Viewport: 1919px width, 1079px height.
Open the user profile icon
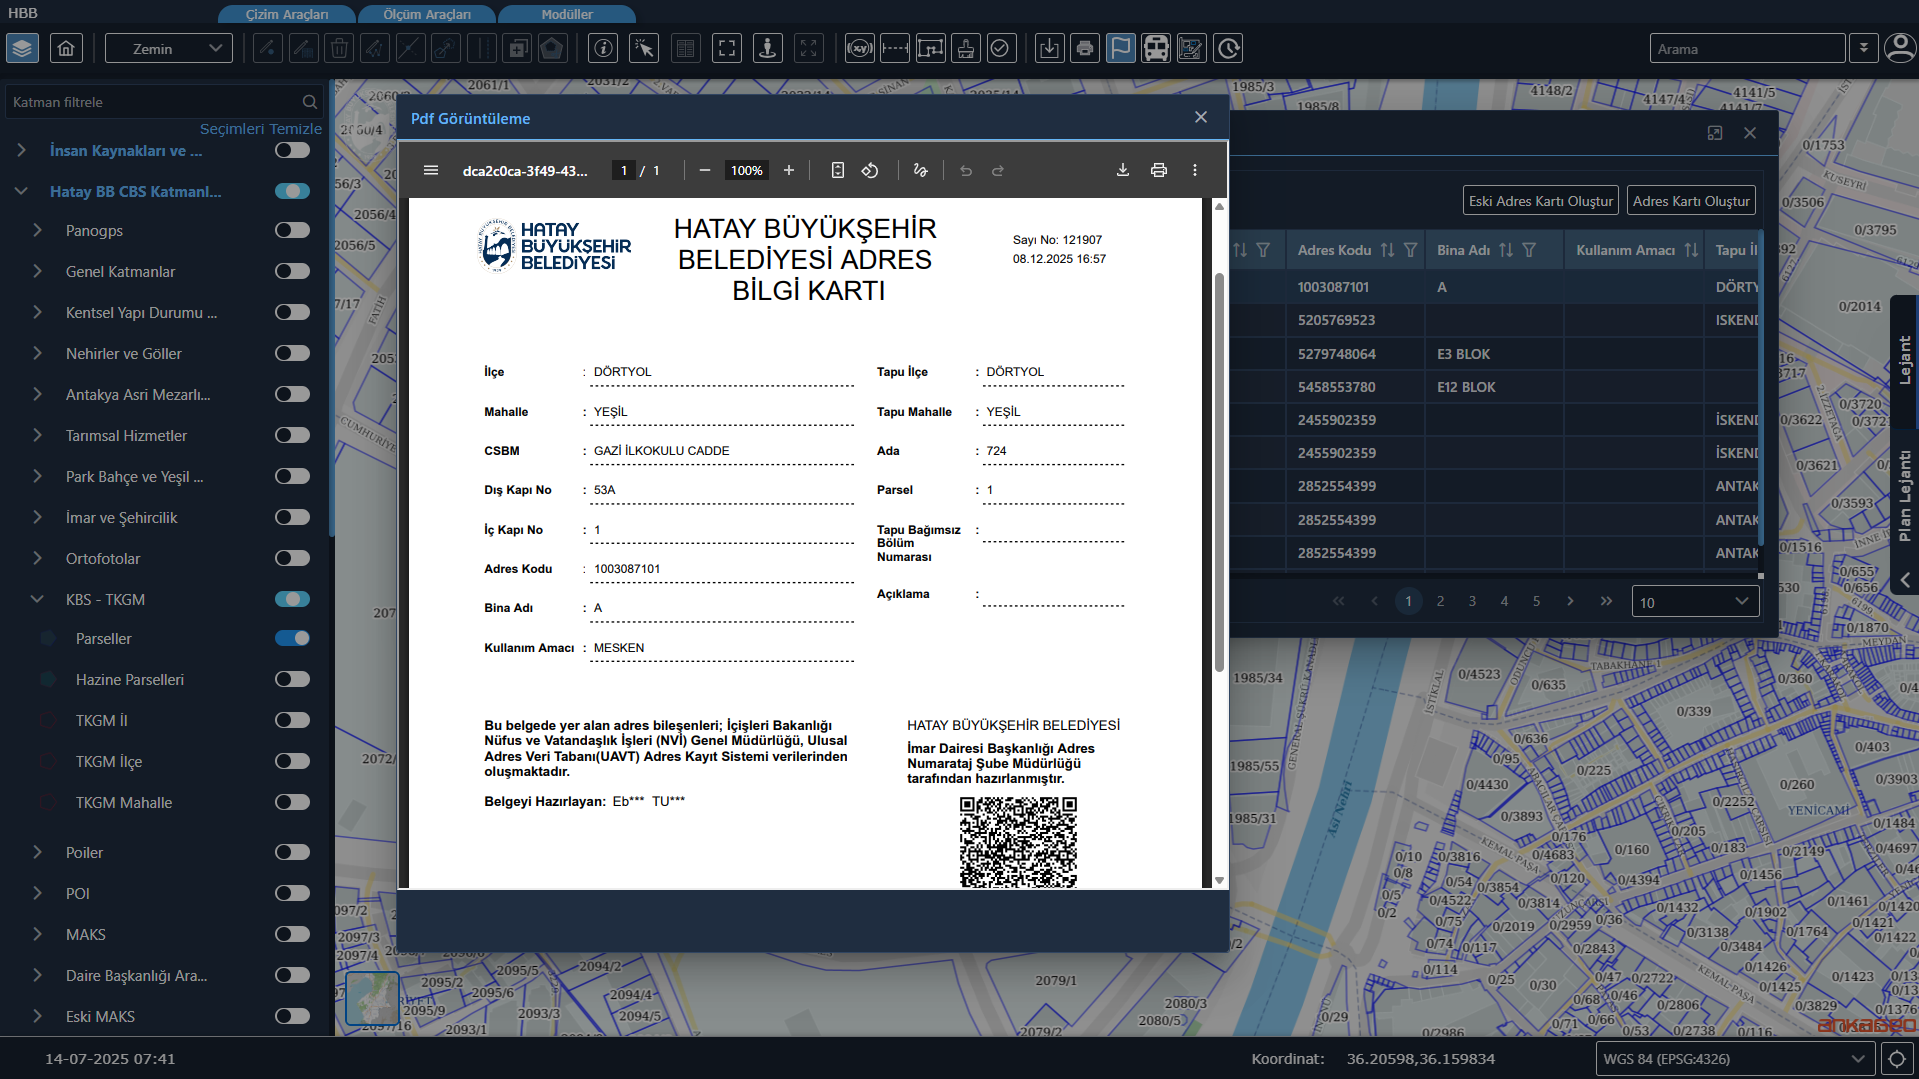(1899, 48)
